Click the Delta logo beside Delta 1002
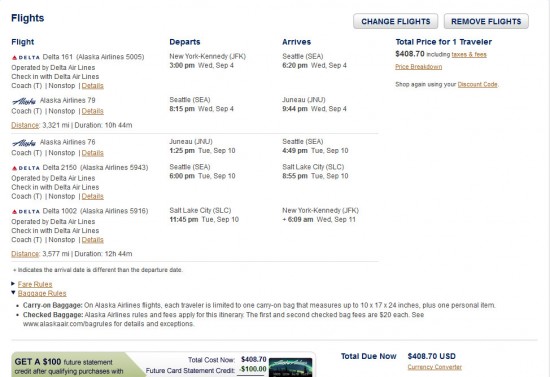Image resolution: width=550 pixels, height=377 pixels. [26, 211]
